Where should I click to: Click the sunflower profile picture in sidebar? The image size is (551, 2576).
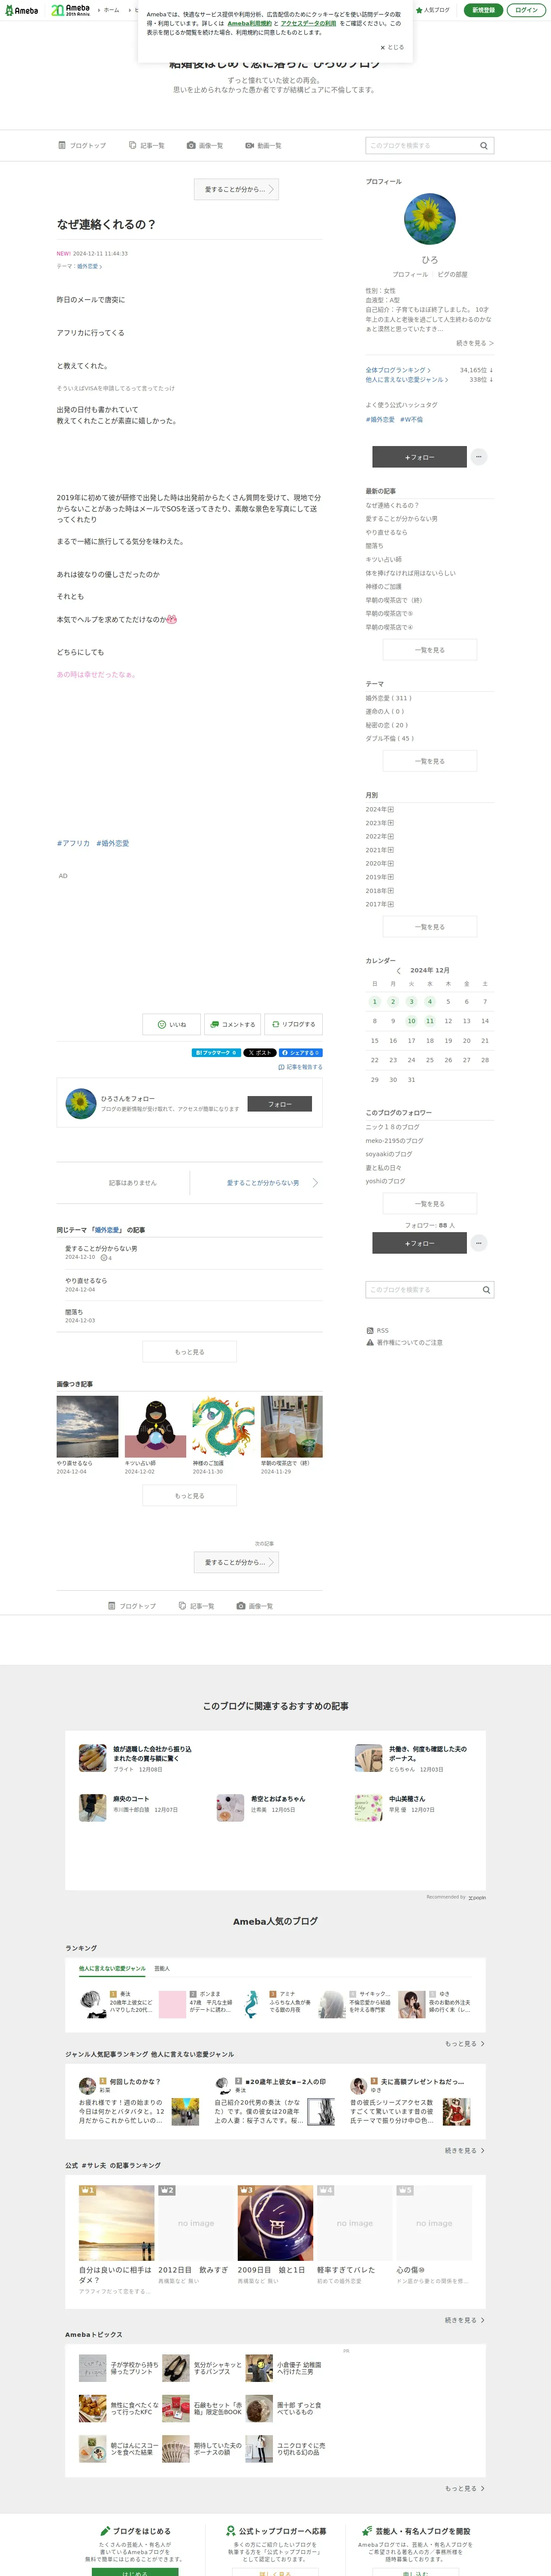point(429,220)
